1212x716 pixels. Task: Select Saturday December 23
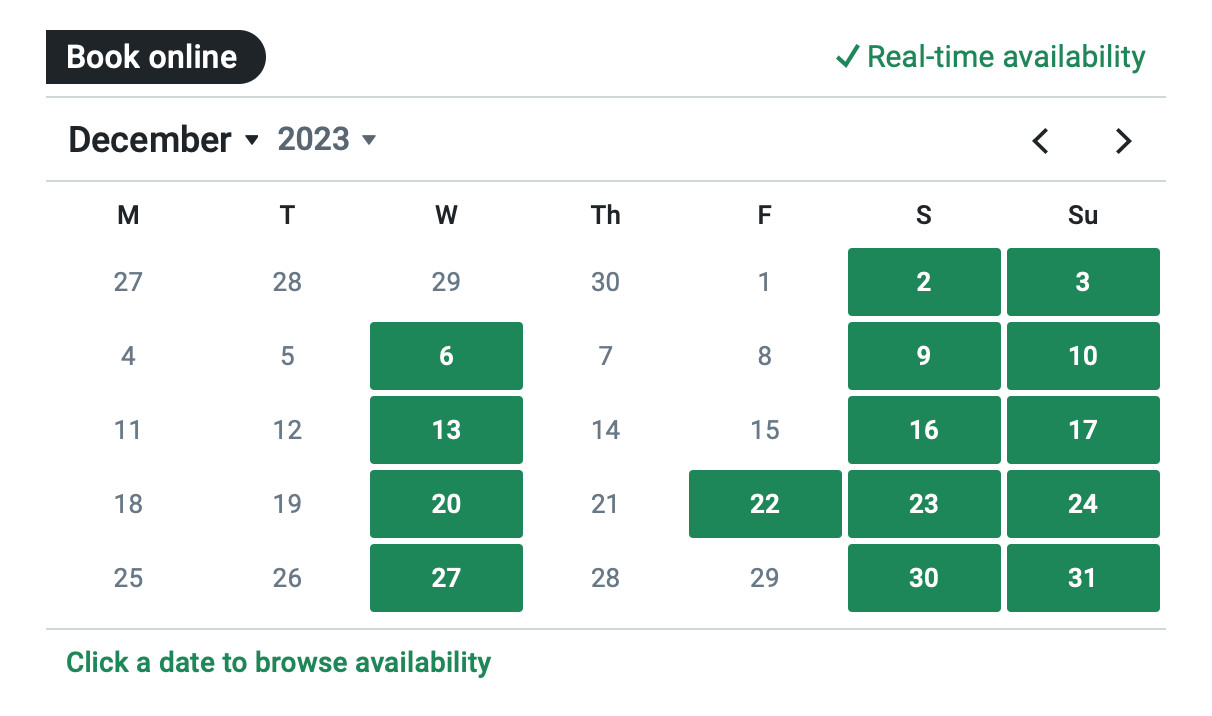[x=923, y=504]
